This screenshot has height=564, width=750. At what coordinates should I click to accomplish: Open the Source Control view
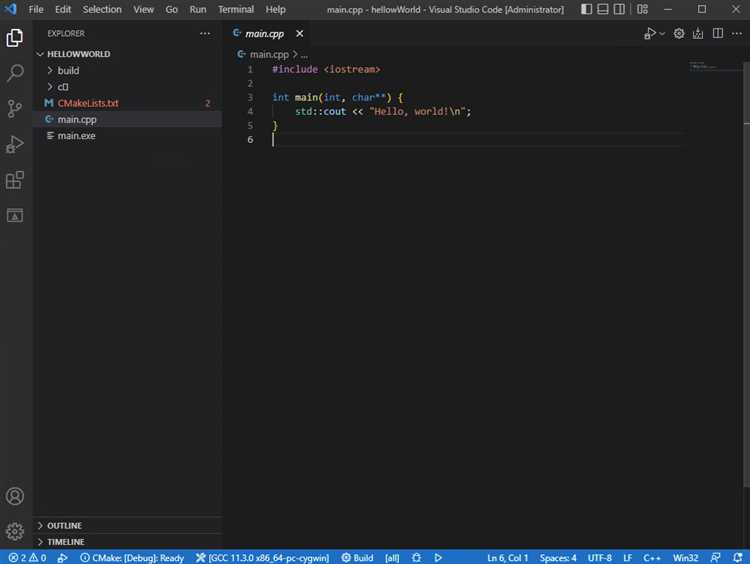(x=15, y=109)
